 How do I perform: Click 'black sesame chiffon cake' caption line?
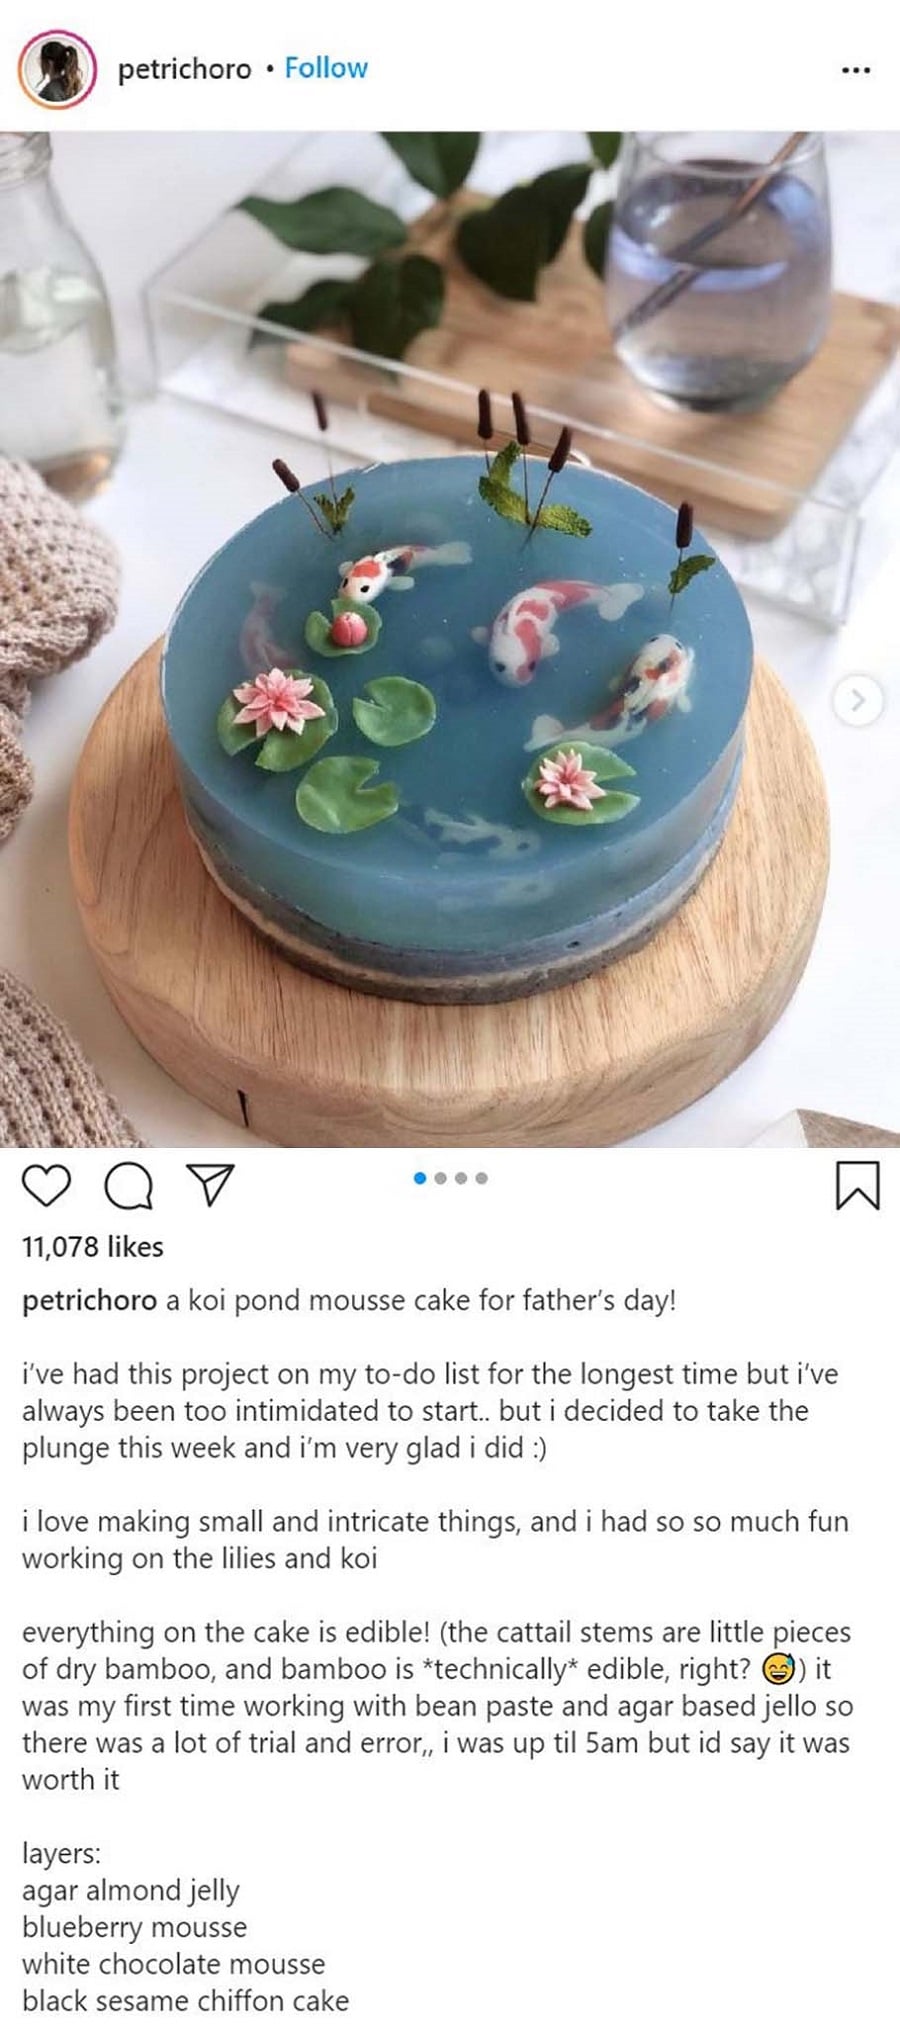tap(186, 2001)
